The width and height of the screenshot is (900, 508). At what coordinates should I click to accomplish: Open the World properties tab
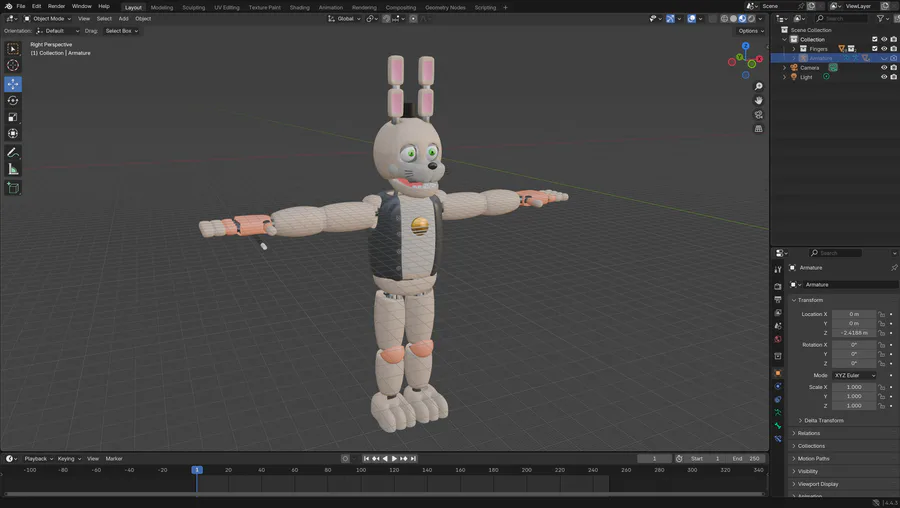point(778,339)
